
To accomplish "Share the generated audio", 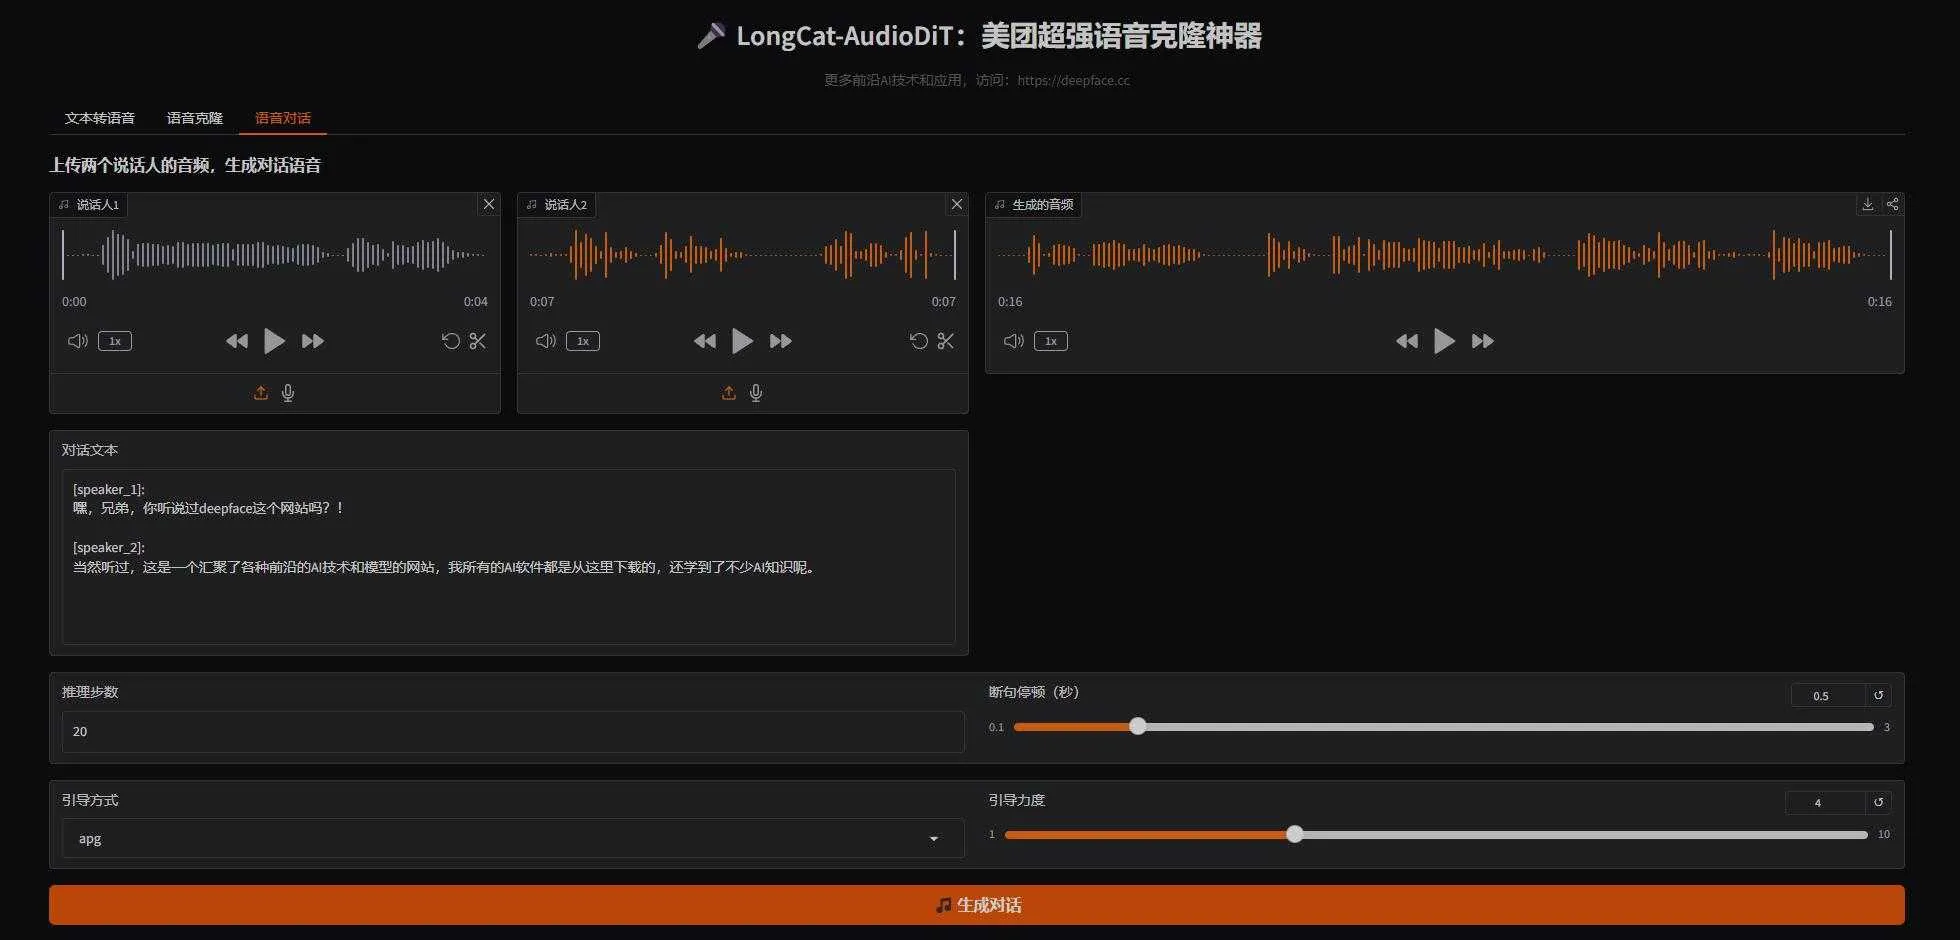I will (1892, 204).
